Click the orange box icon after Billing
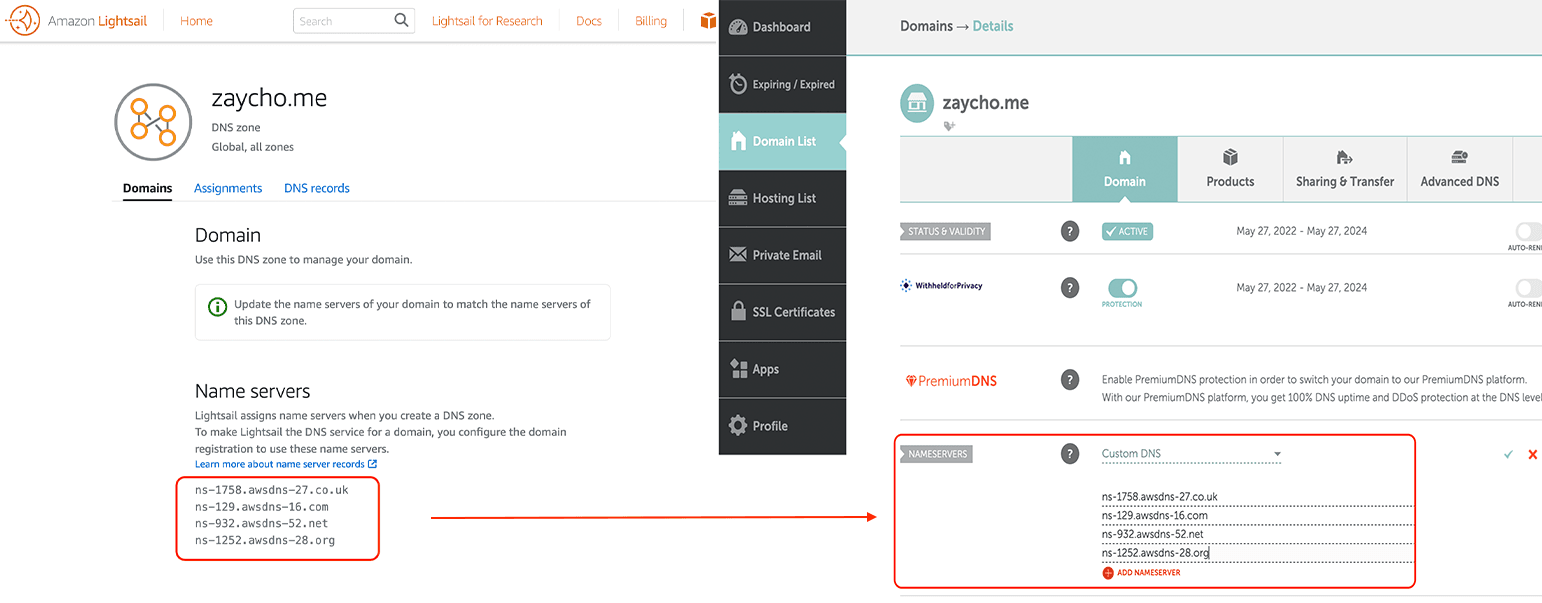Screen dimensions: 1542x603 pos(709,21)
